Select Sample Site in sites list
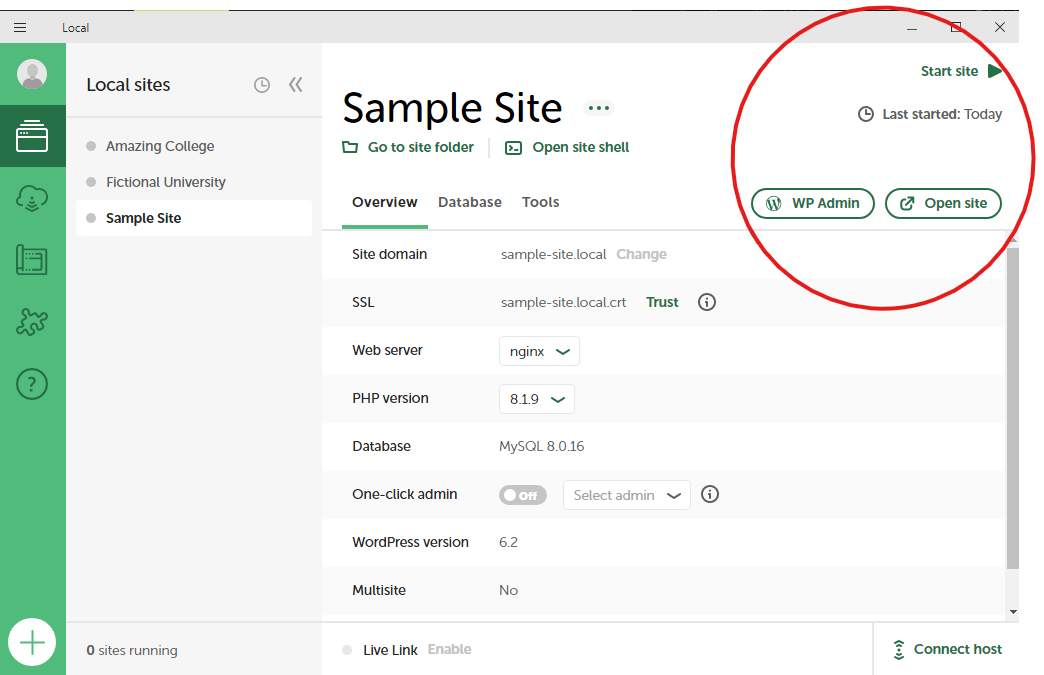The image size is (1044, 675). tap(194, 218)
